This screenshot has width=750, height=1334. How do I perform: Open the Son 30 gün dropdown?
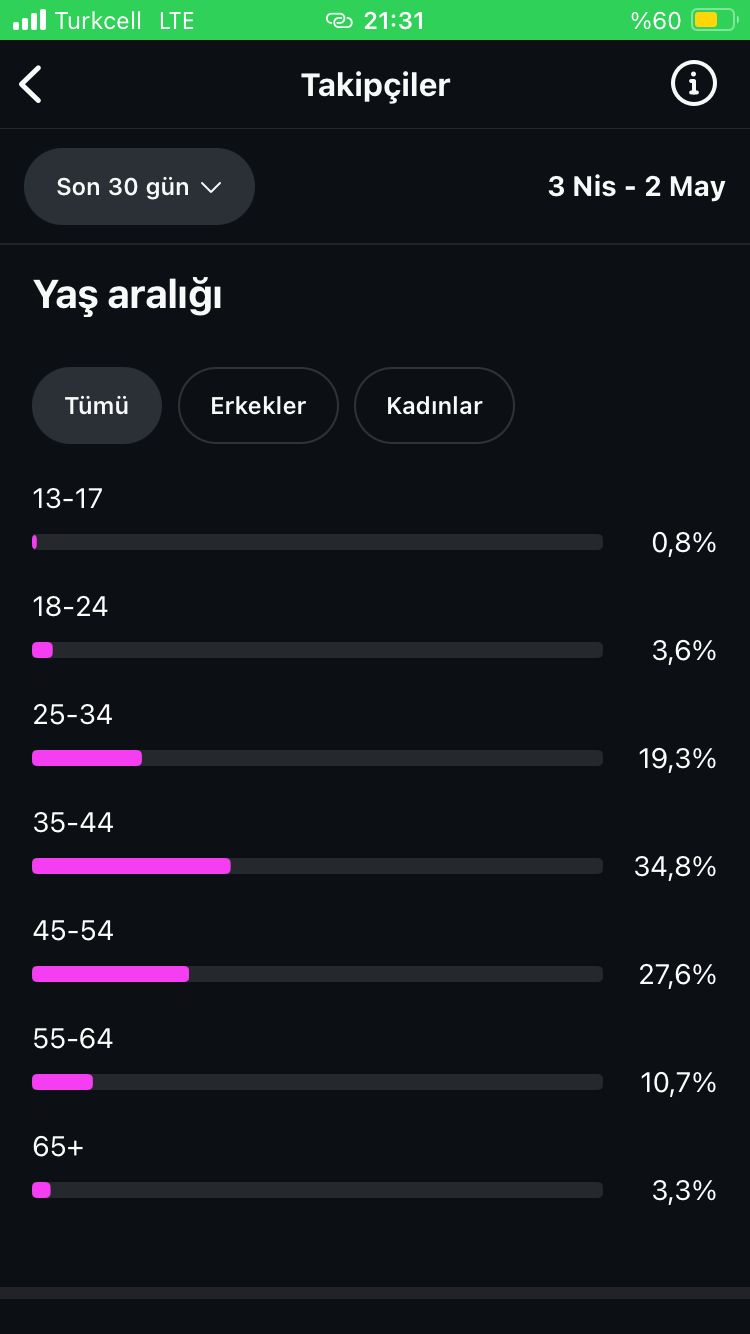[139, 187]
